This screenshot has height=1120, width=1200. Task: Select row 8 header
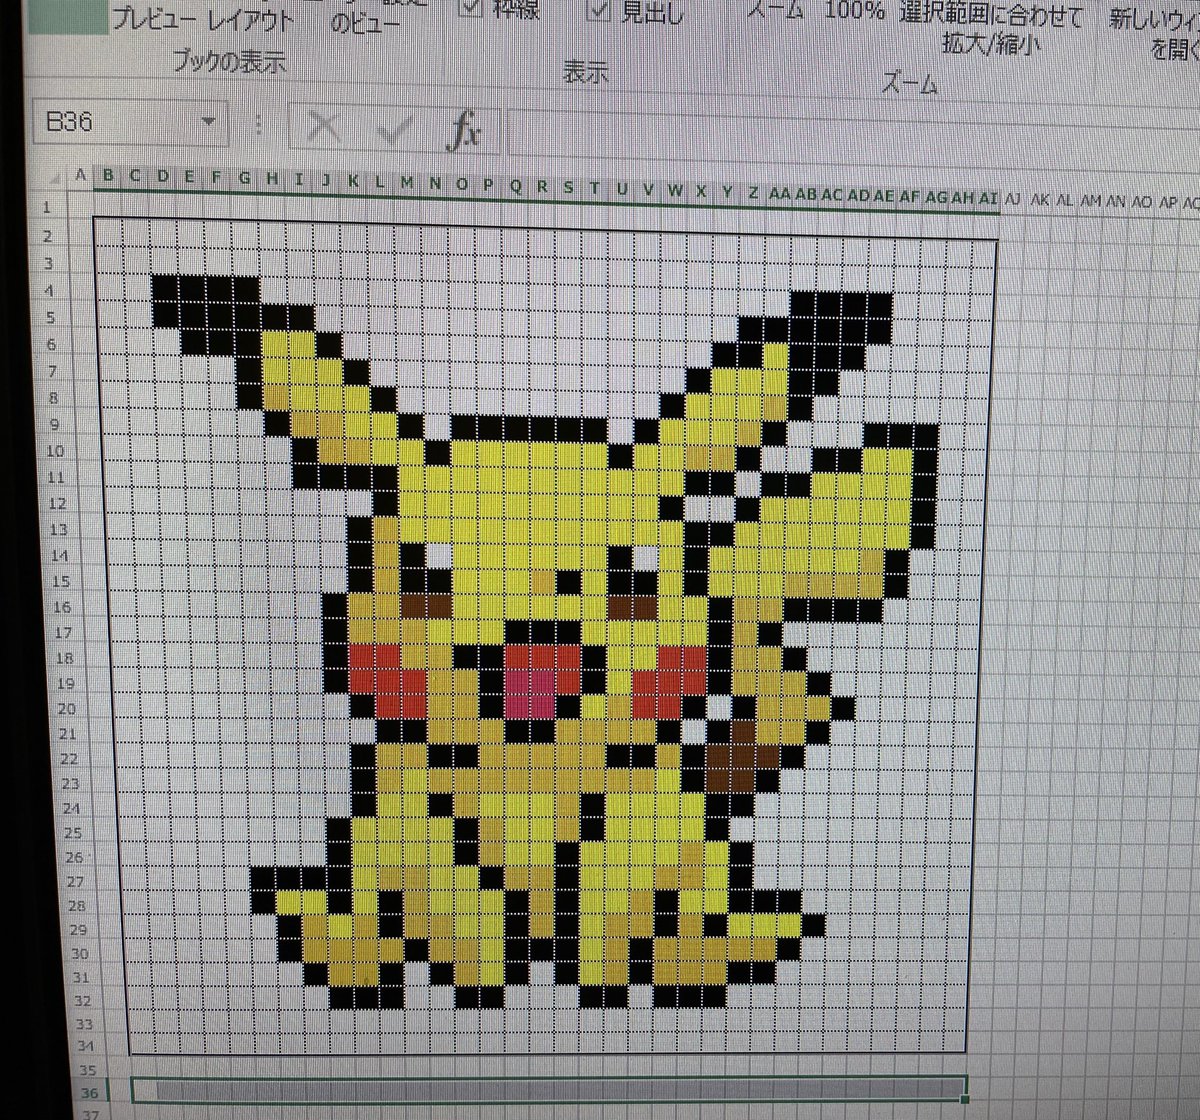pos(53,398)
